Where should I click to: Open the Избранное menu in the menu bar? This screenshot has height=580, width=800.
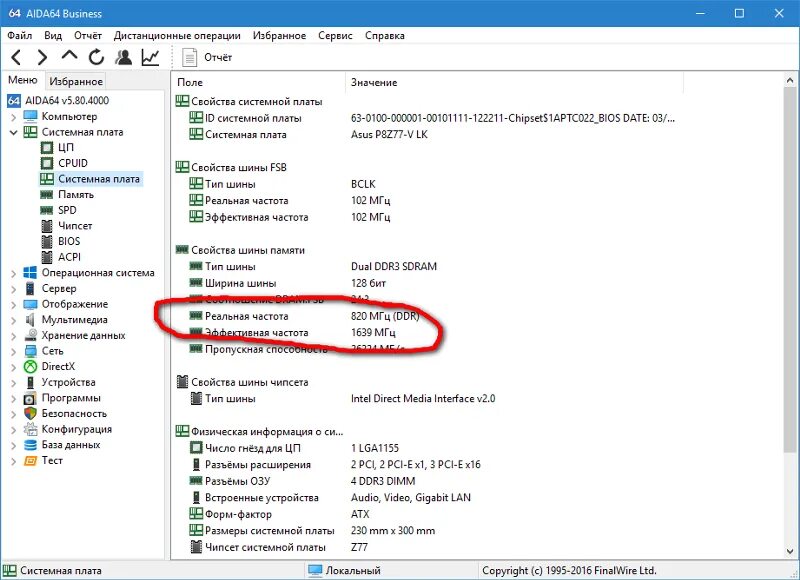[x=279, y=36]
